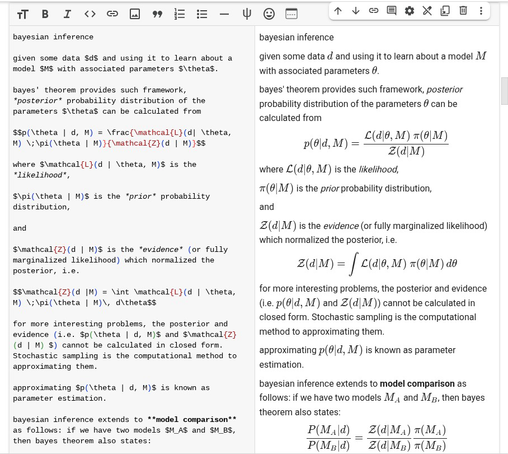Click the lone 'and' line in the preview
This screenshot has height=454, width=508.
pyautogui.click(x=267, y=207)
